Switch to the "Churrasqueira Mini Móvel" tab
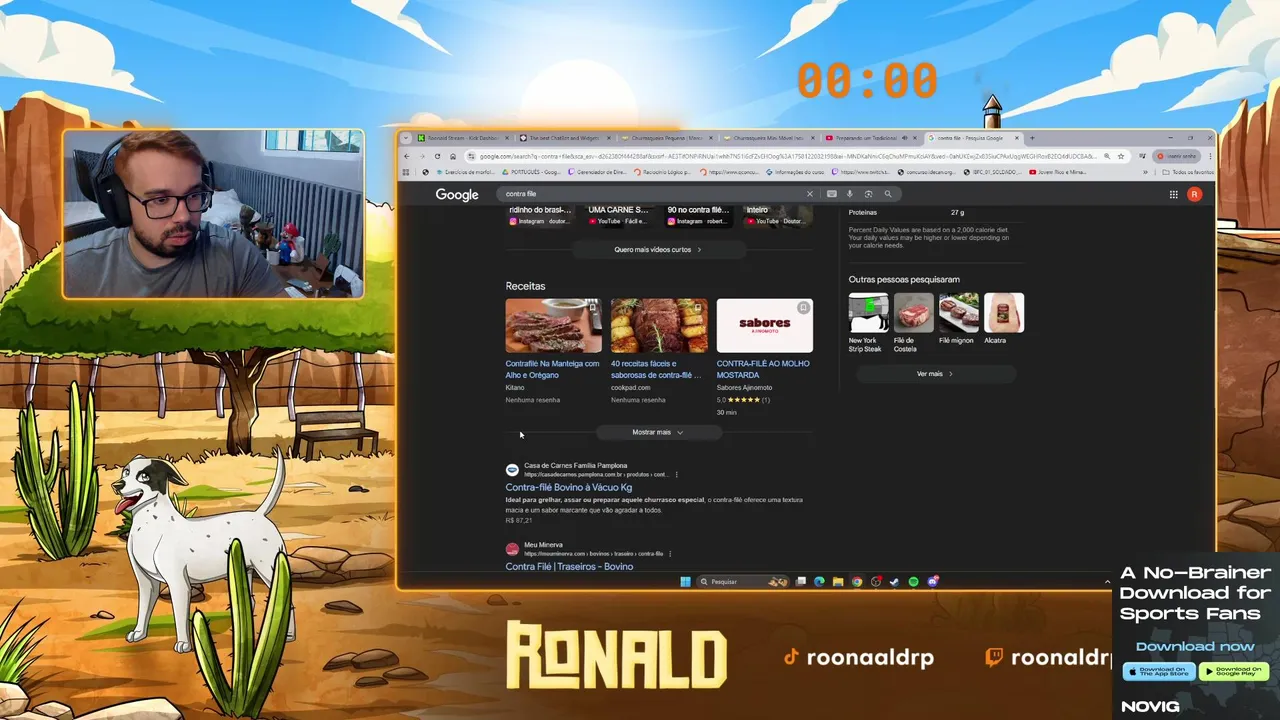This screenshot has width=1280, height=720. point(771,138)
